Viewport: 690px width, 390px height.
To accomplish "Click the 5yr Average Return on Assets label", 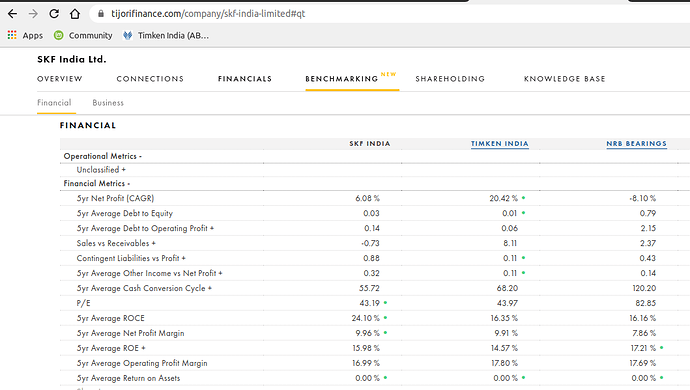I will (128, 378).
